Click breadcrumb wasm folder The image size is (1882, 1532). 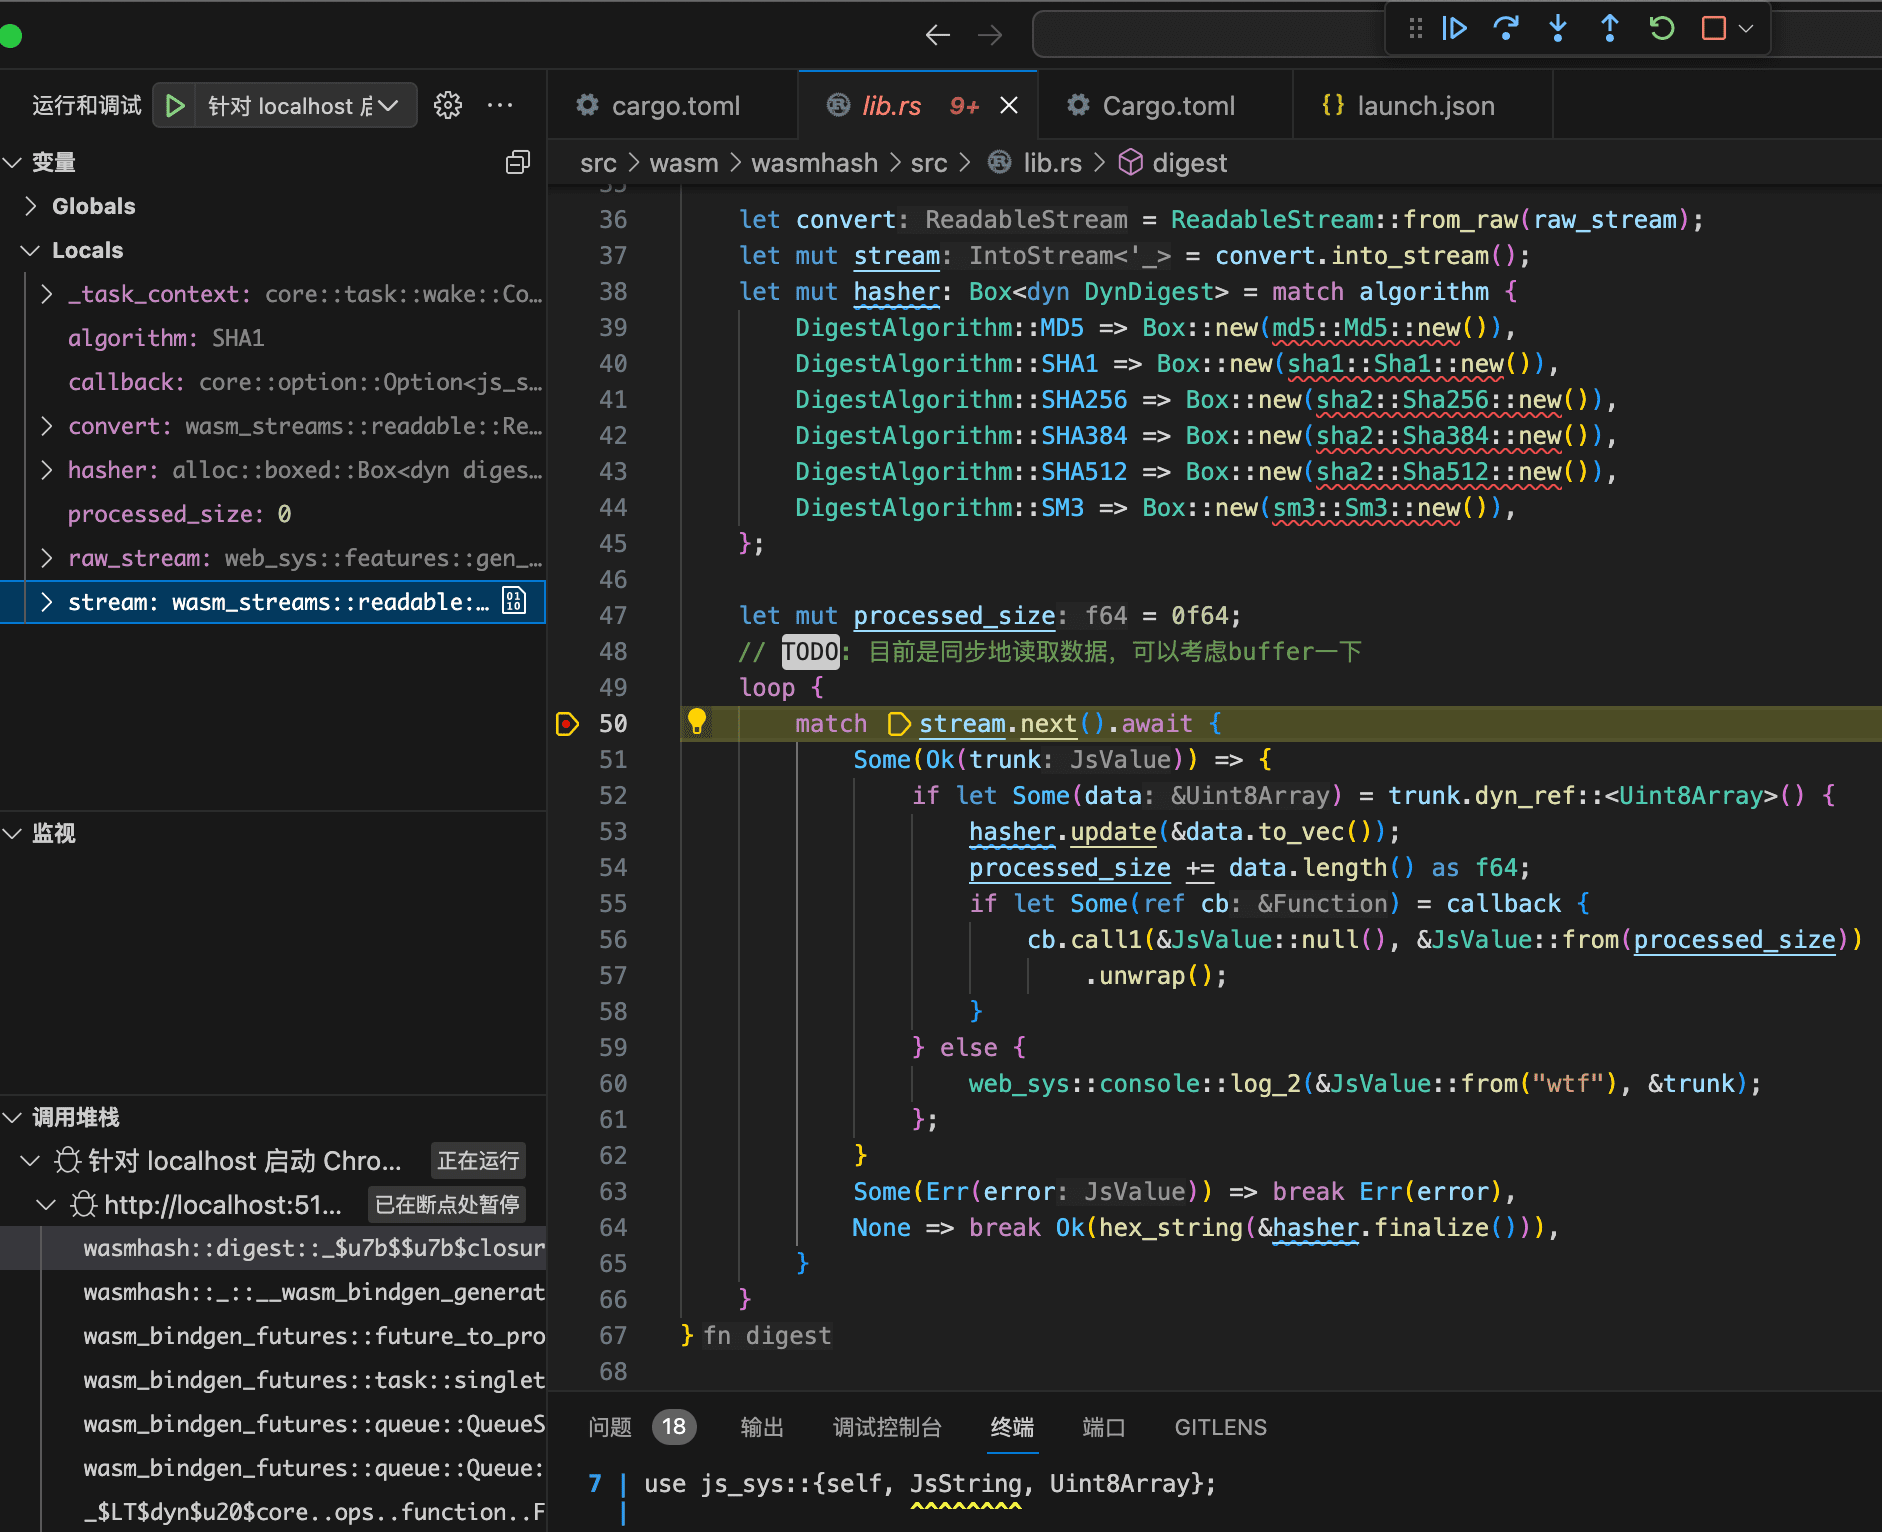[684, 163]
